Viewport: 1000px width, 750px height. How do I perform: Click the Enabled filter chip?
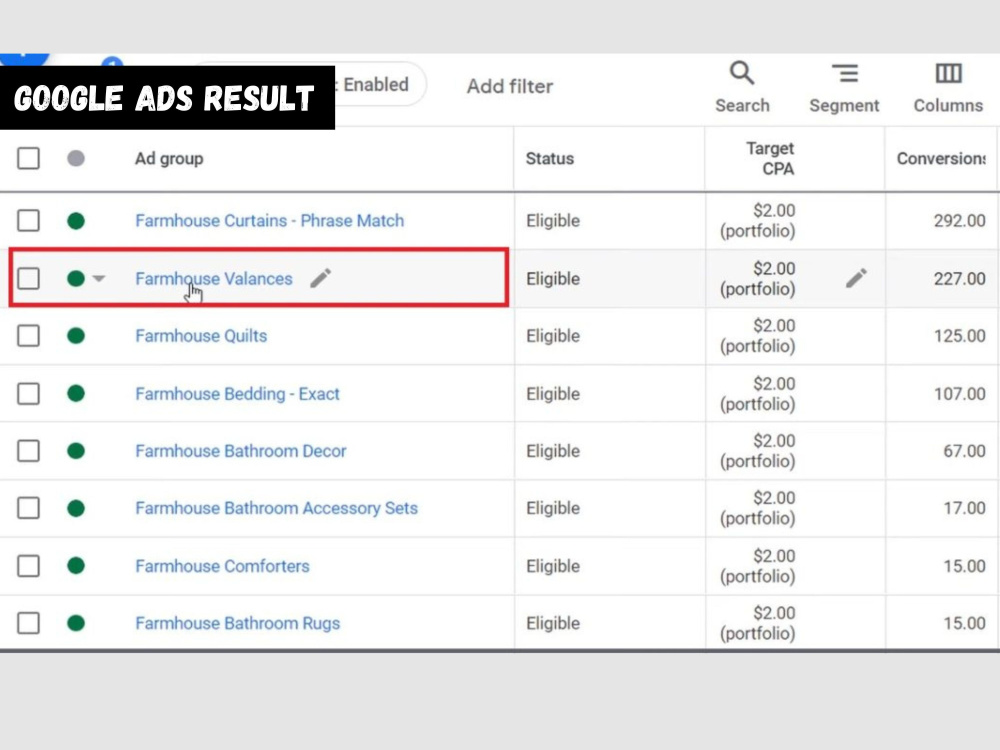(x=376, y=84)
